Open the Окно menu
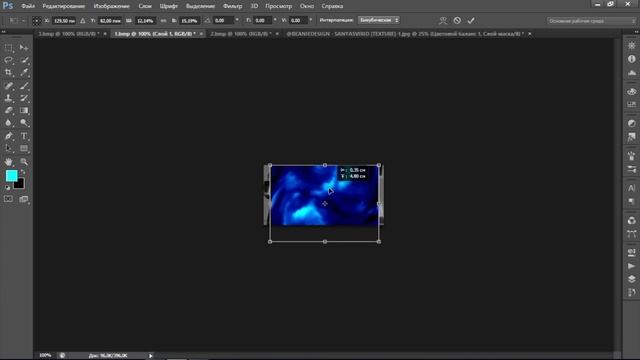The width and height of the screenshot is (640, 360). click(x=307, y=6)
